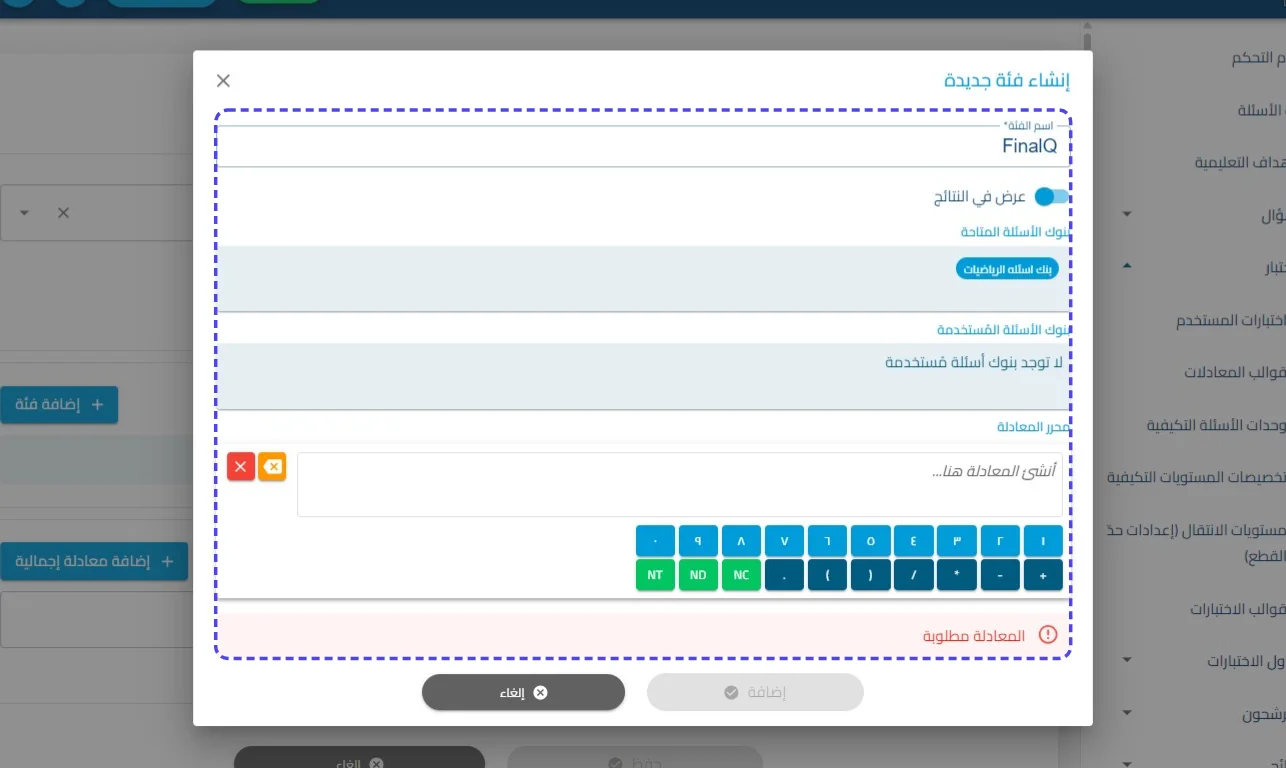
Task: Insert digit ٠ from the equation keypad
Action: 655,541
